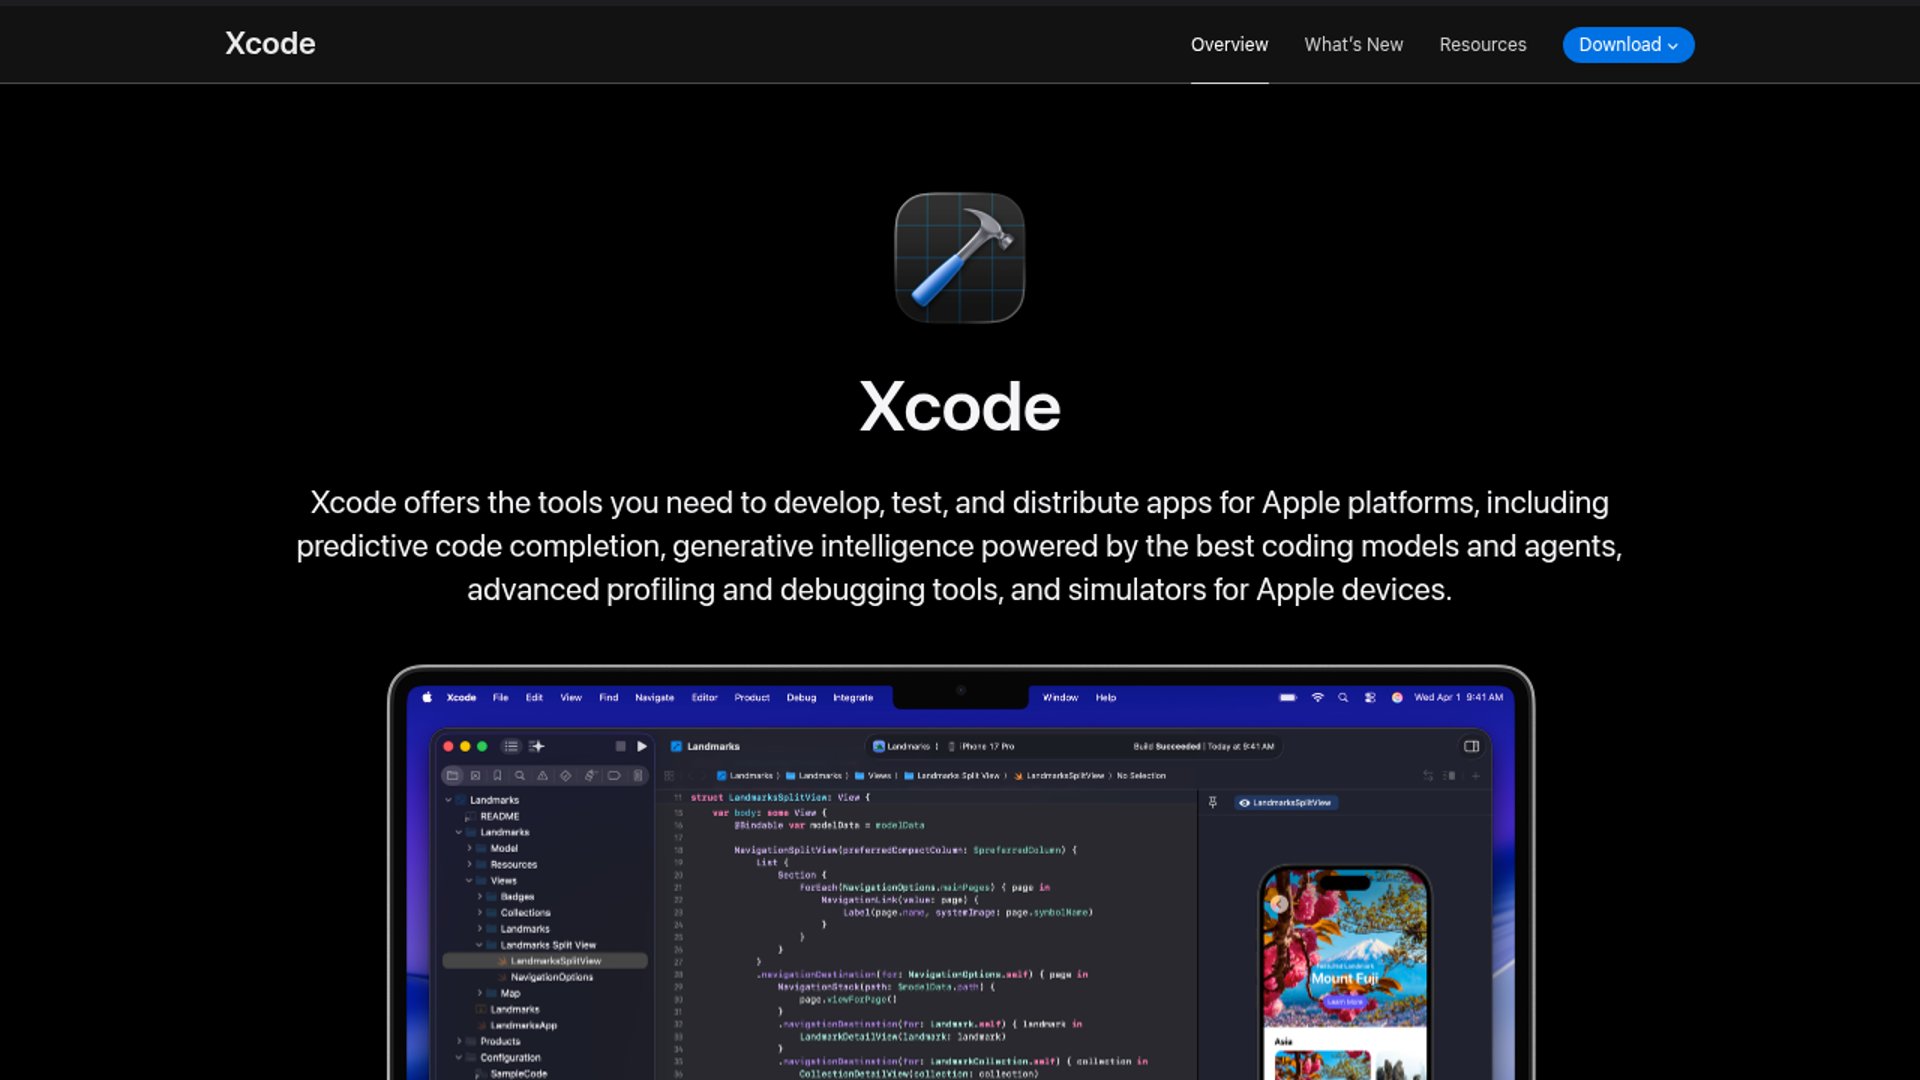The width and height of the screenshot is (1920, 1080).
Task: Select the Project navigator folder icon
Action: coord(452,775)
